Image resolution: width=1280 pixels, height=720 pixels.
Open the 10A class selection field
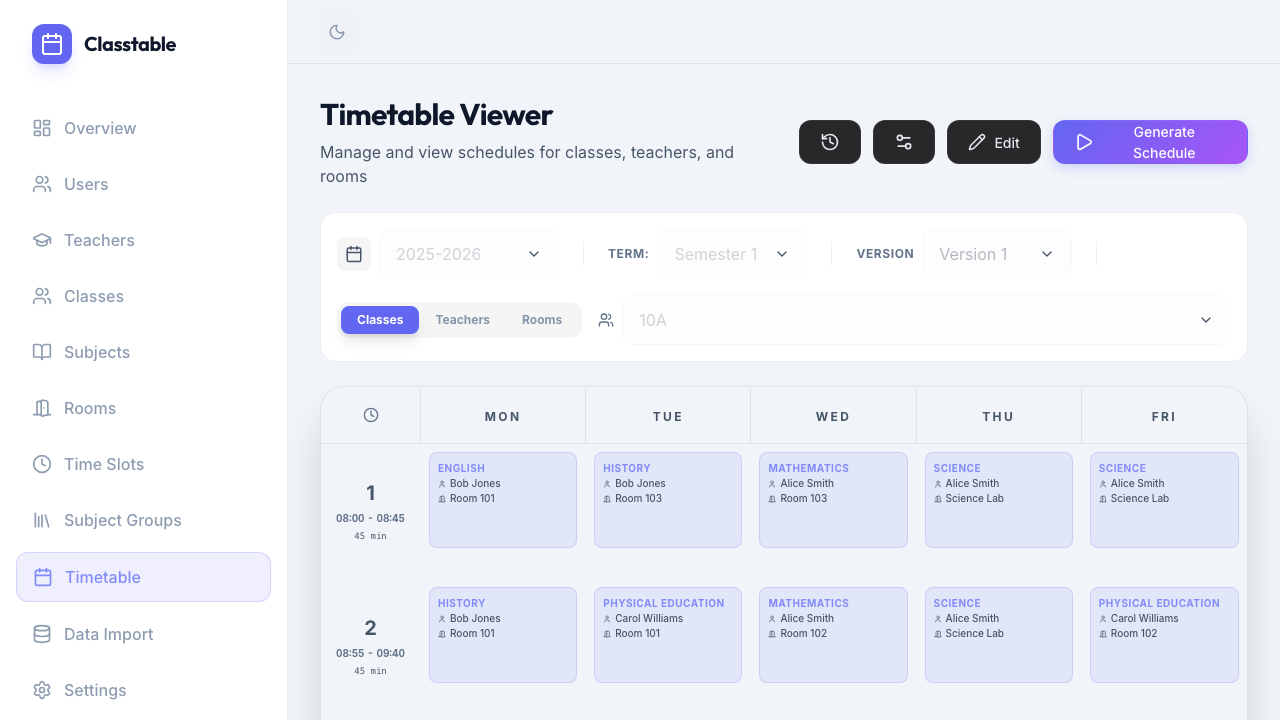(x=925, y=320)
